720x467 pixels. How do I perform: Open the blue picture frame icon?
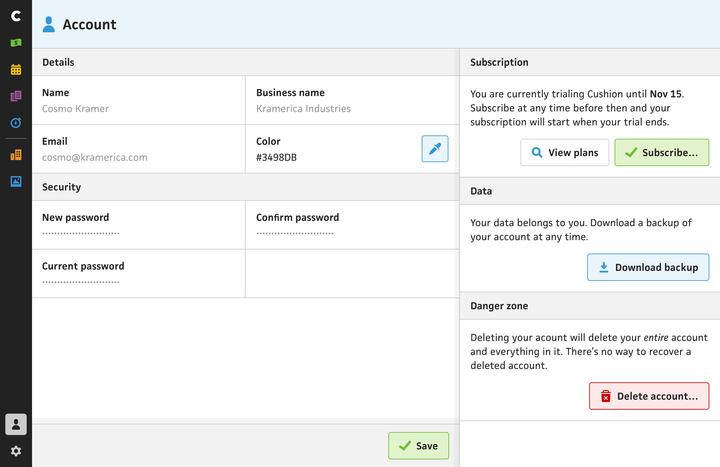click(16, 181)
